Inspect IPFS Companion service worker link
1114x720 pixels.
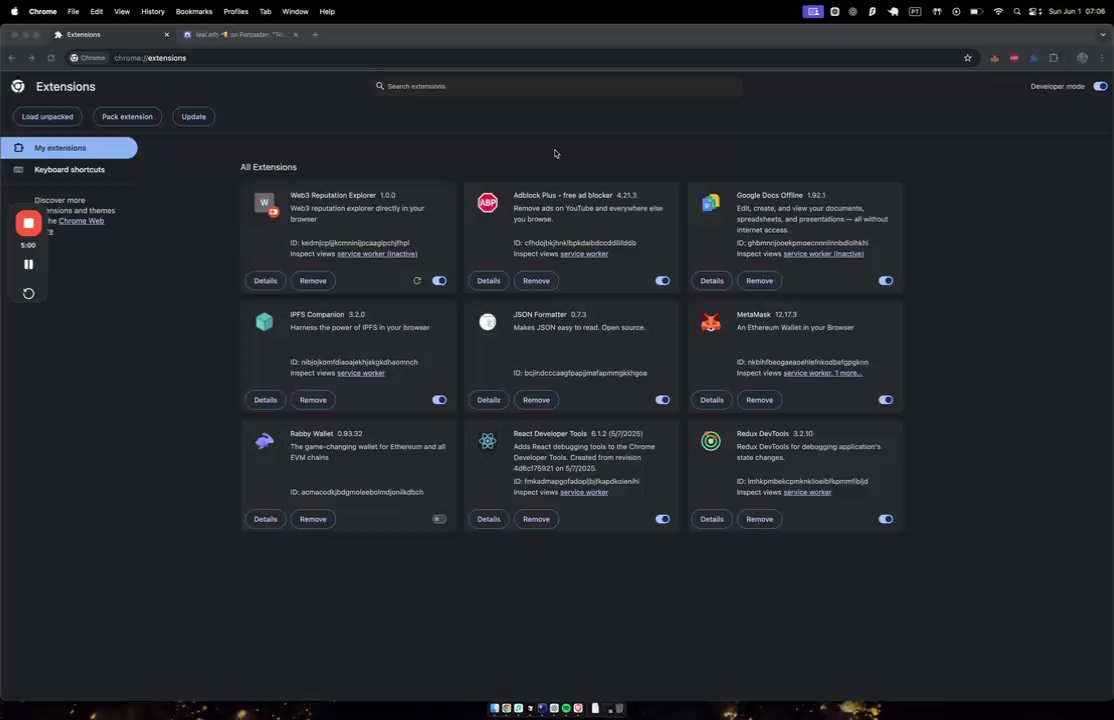pos(361,373)
